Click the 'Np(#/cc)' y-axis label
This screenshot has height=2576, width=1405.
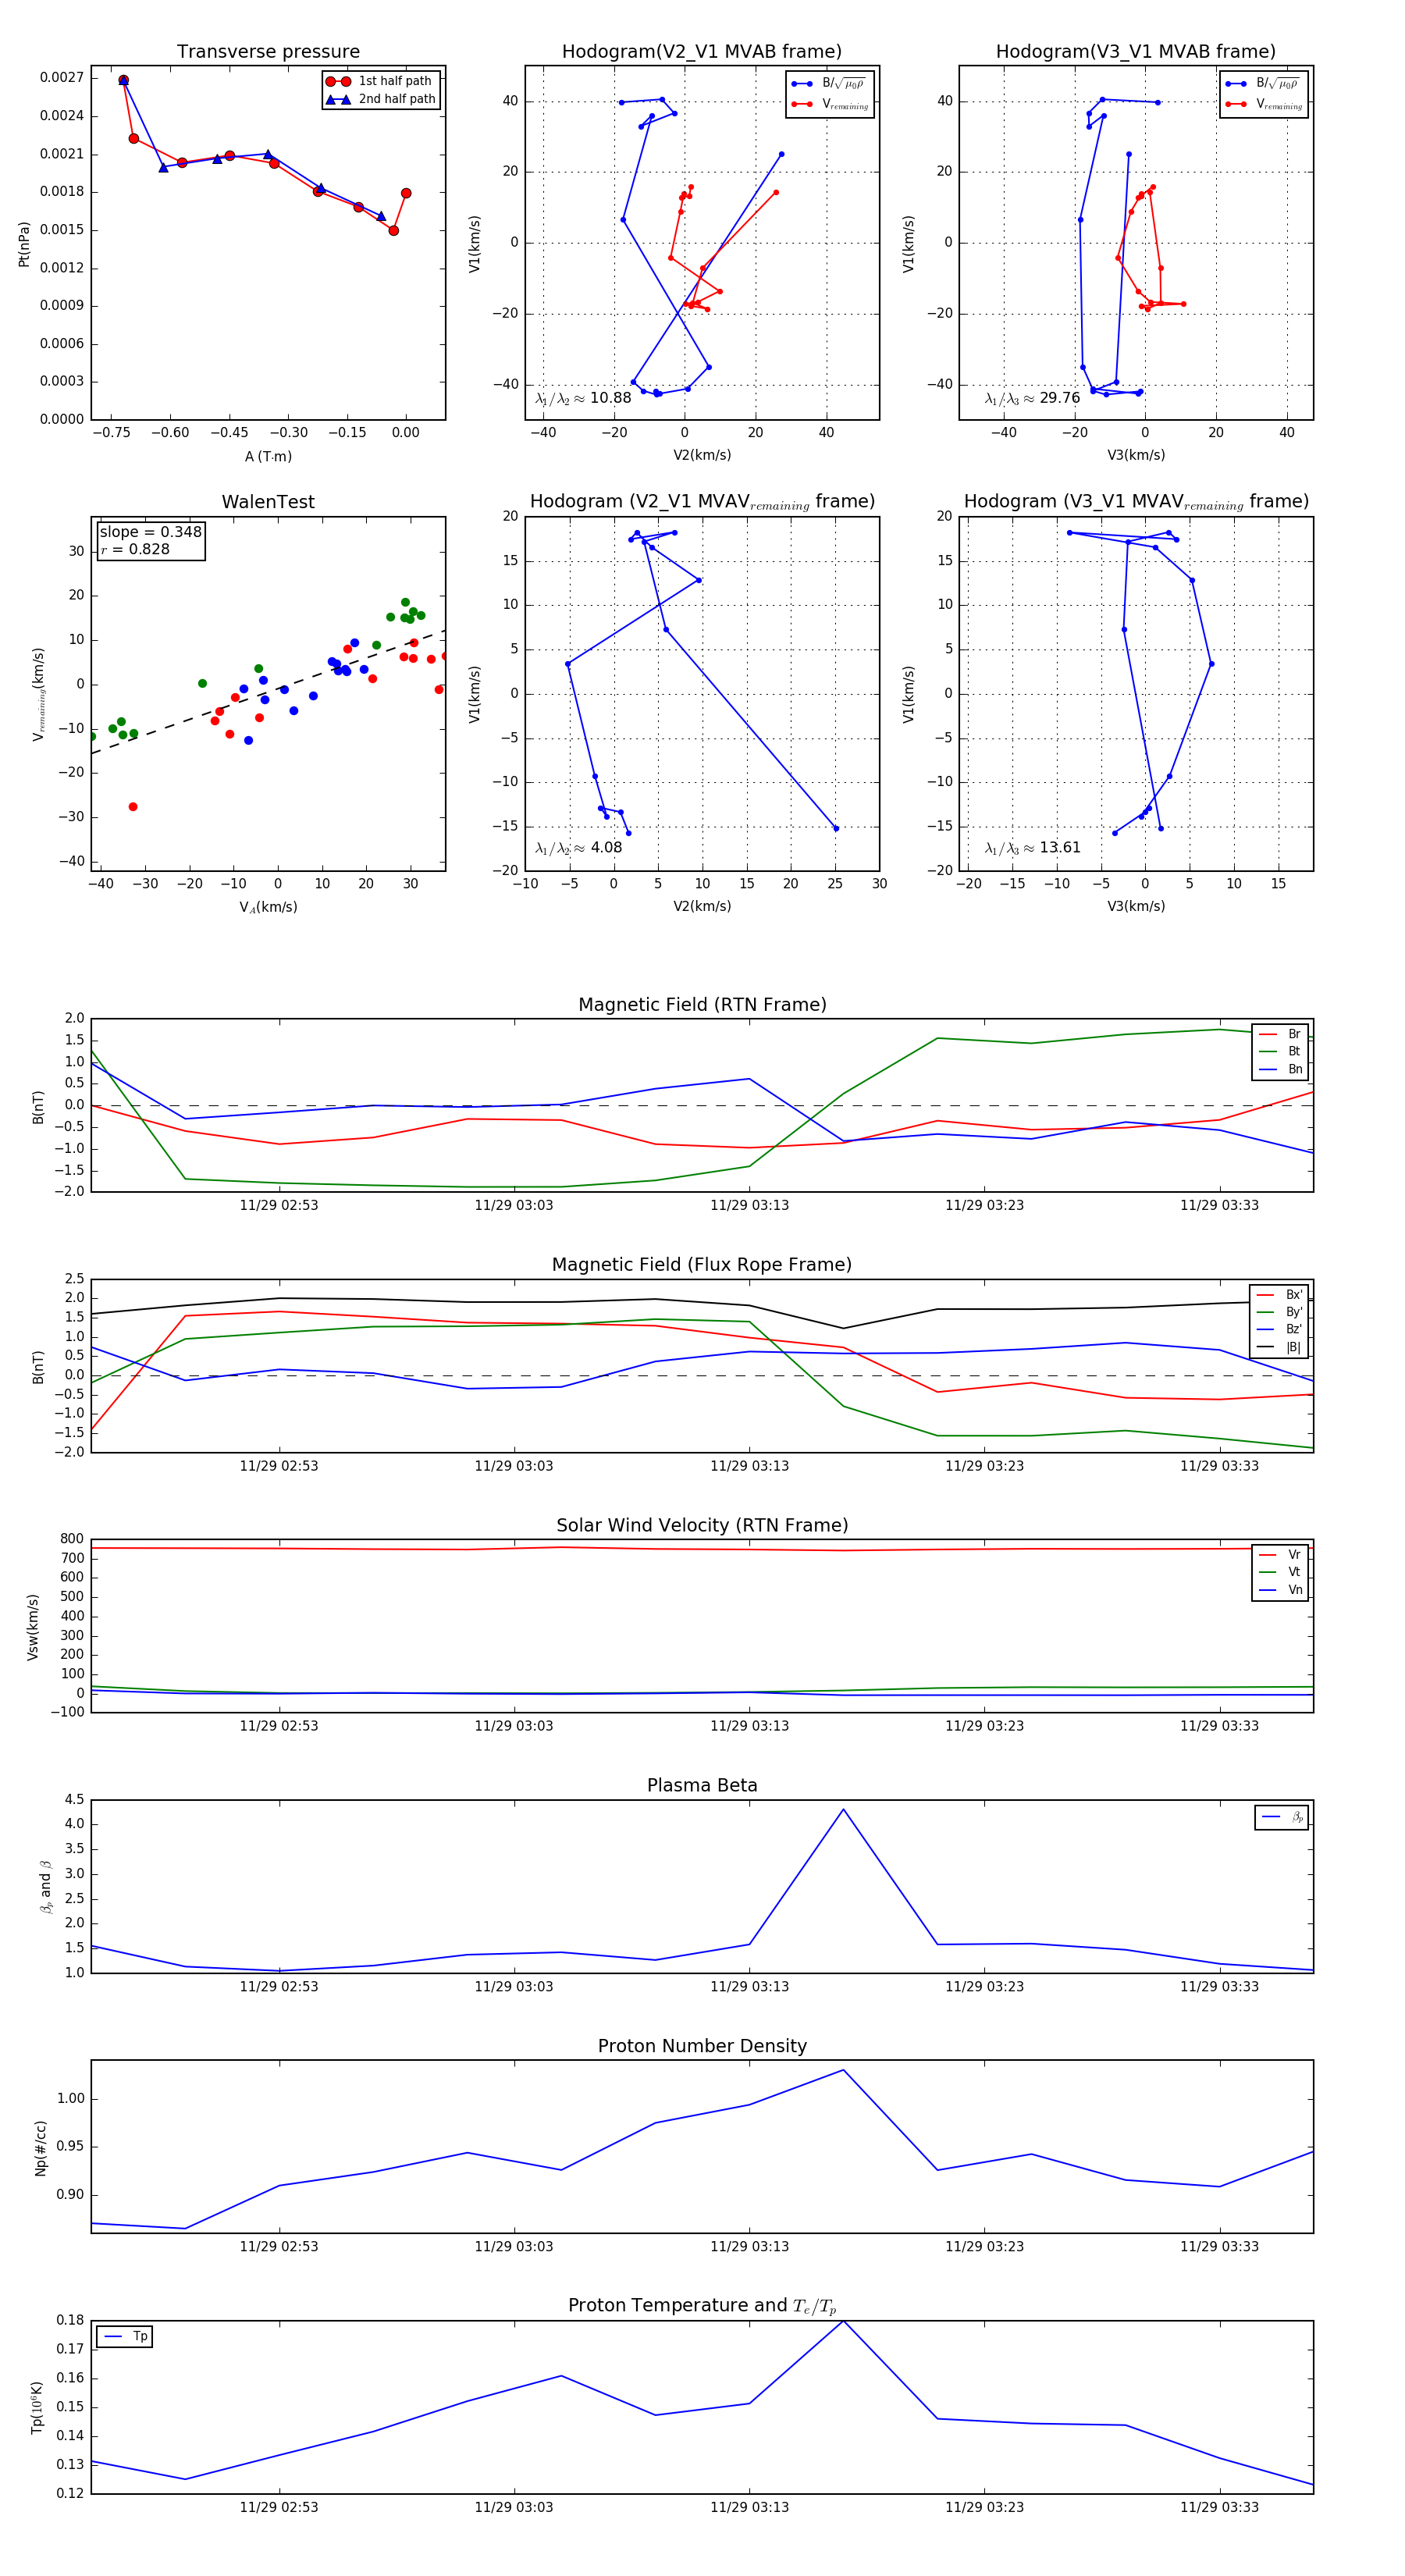click(41, 2147)
